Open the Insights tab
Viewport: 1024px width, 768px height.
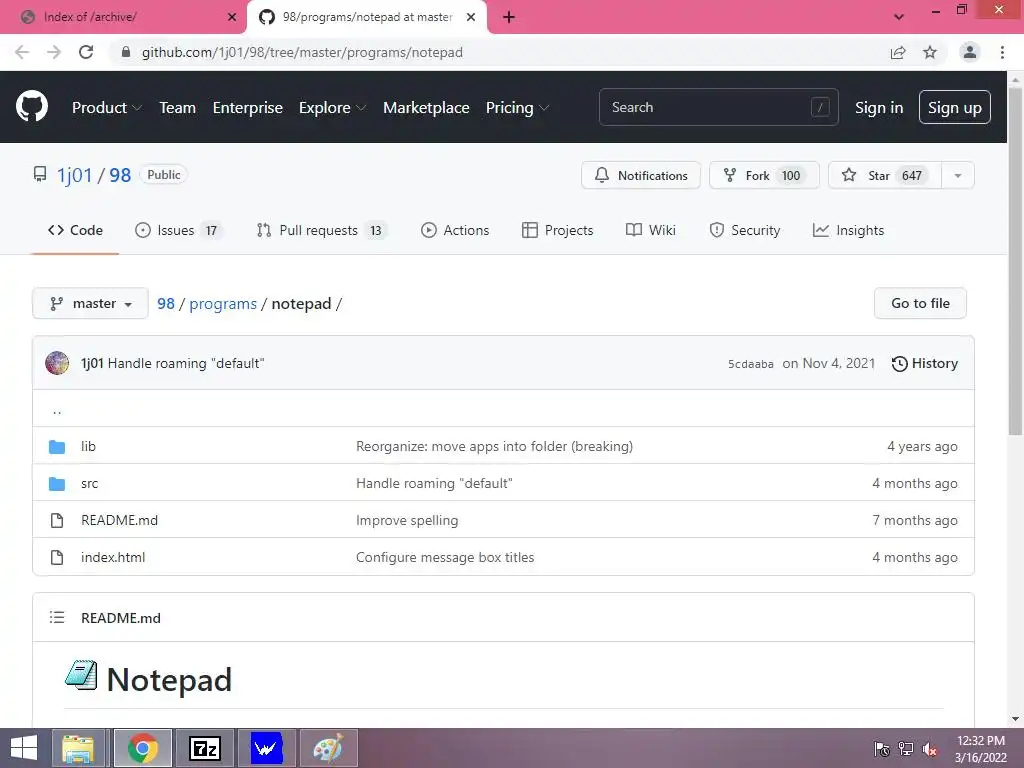point(848,231)
